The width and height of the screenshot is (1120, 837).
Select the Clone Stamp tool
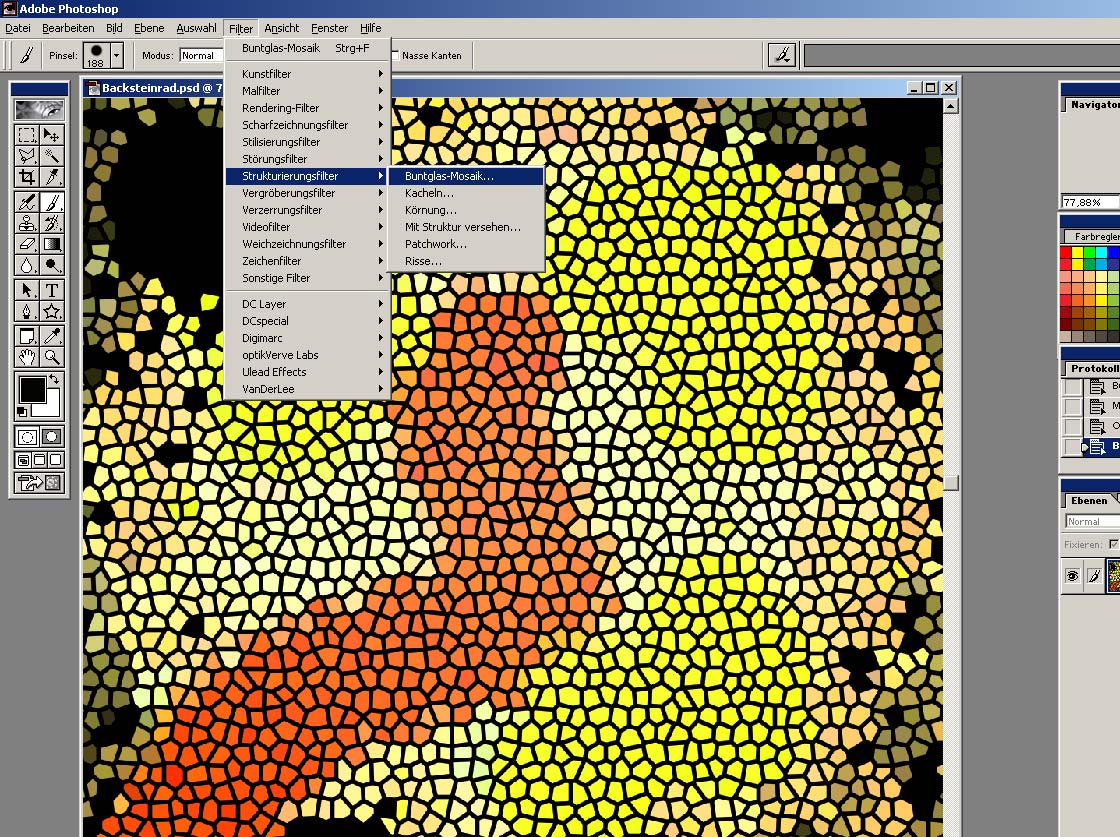[27, 223]
